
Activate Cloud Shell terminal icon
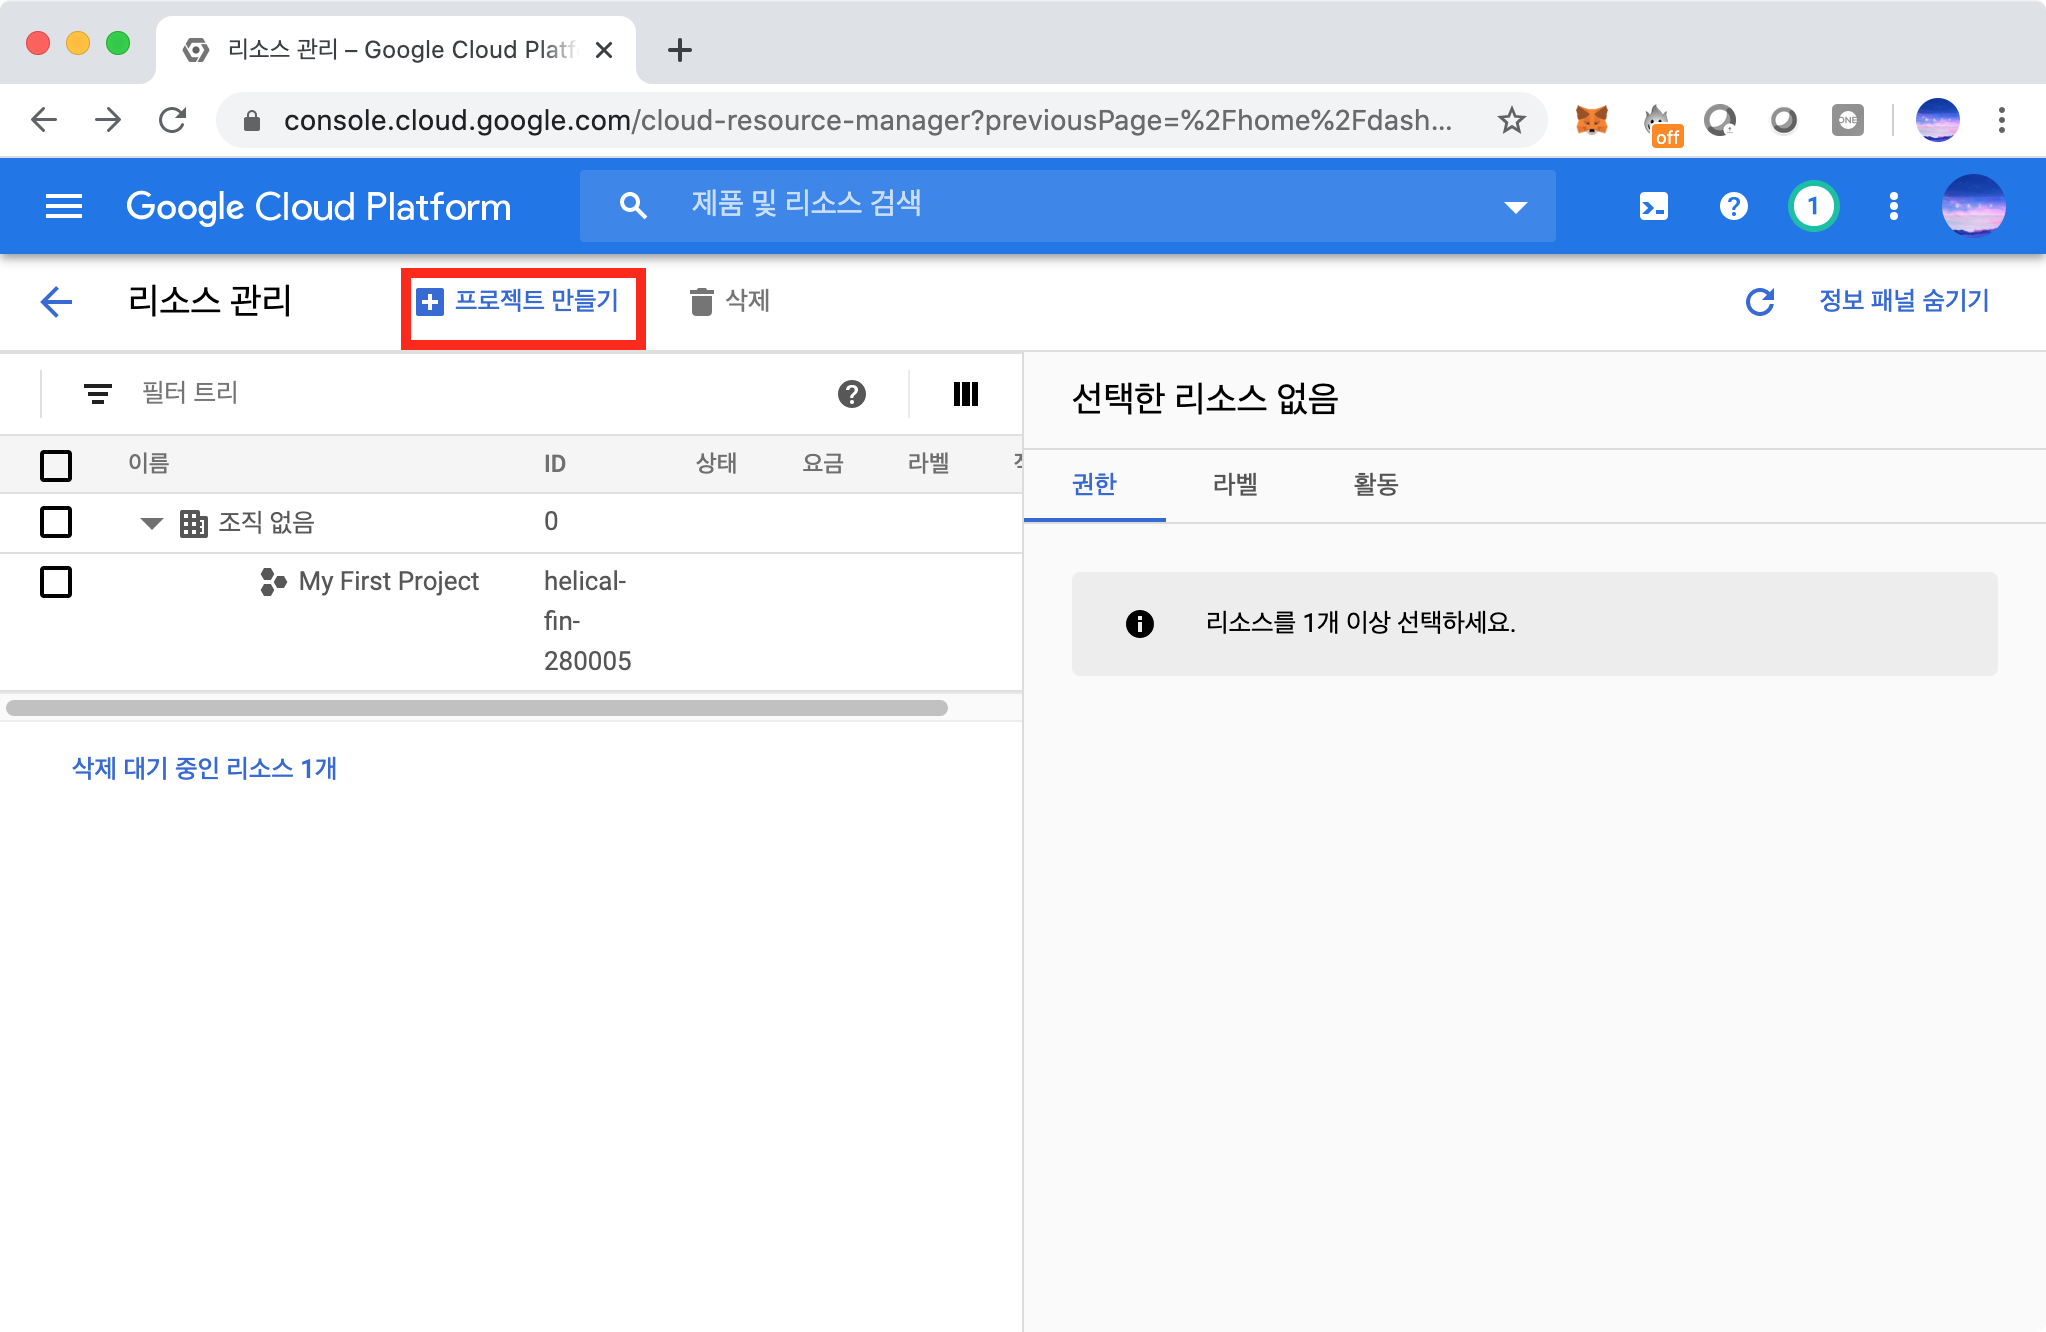(x=1654, y=207)
